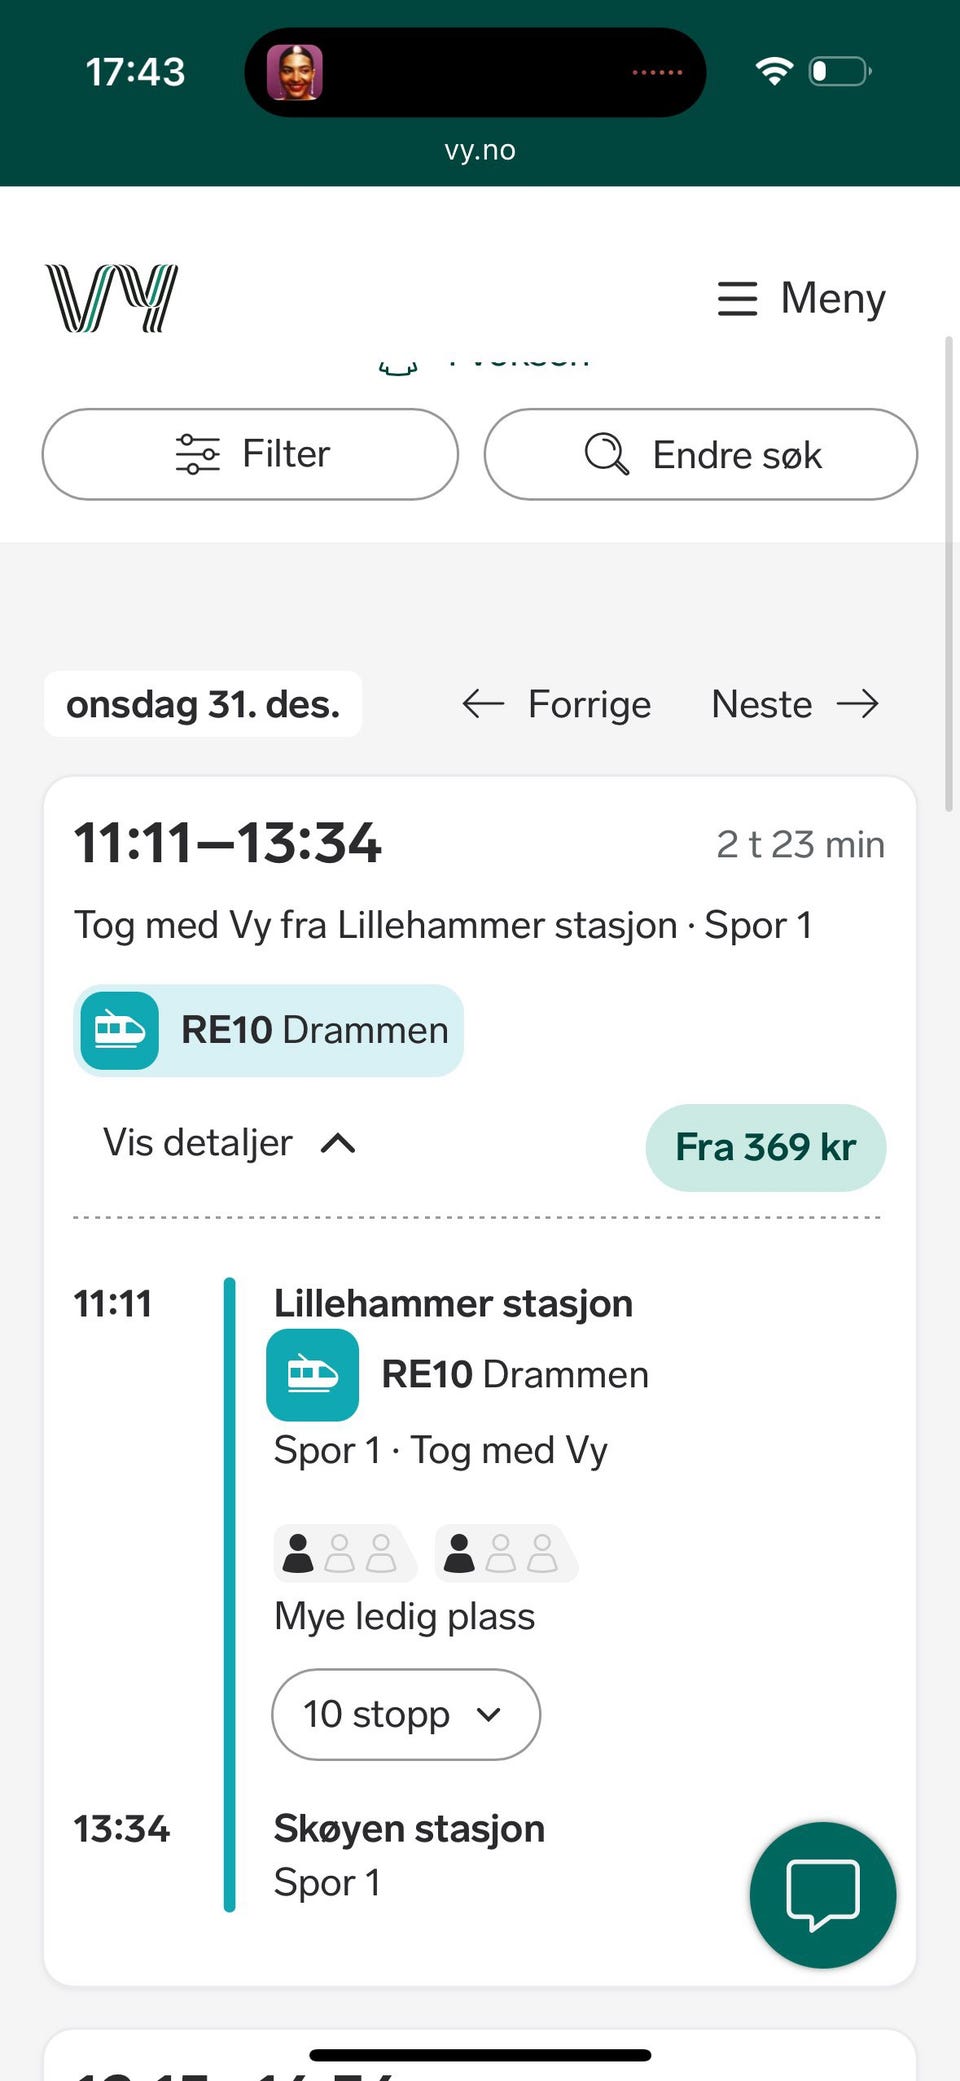Select the Fra 369 kr price button
The width and height of the screenshot is (960, 2081).
[x=766, y=1147]
